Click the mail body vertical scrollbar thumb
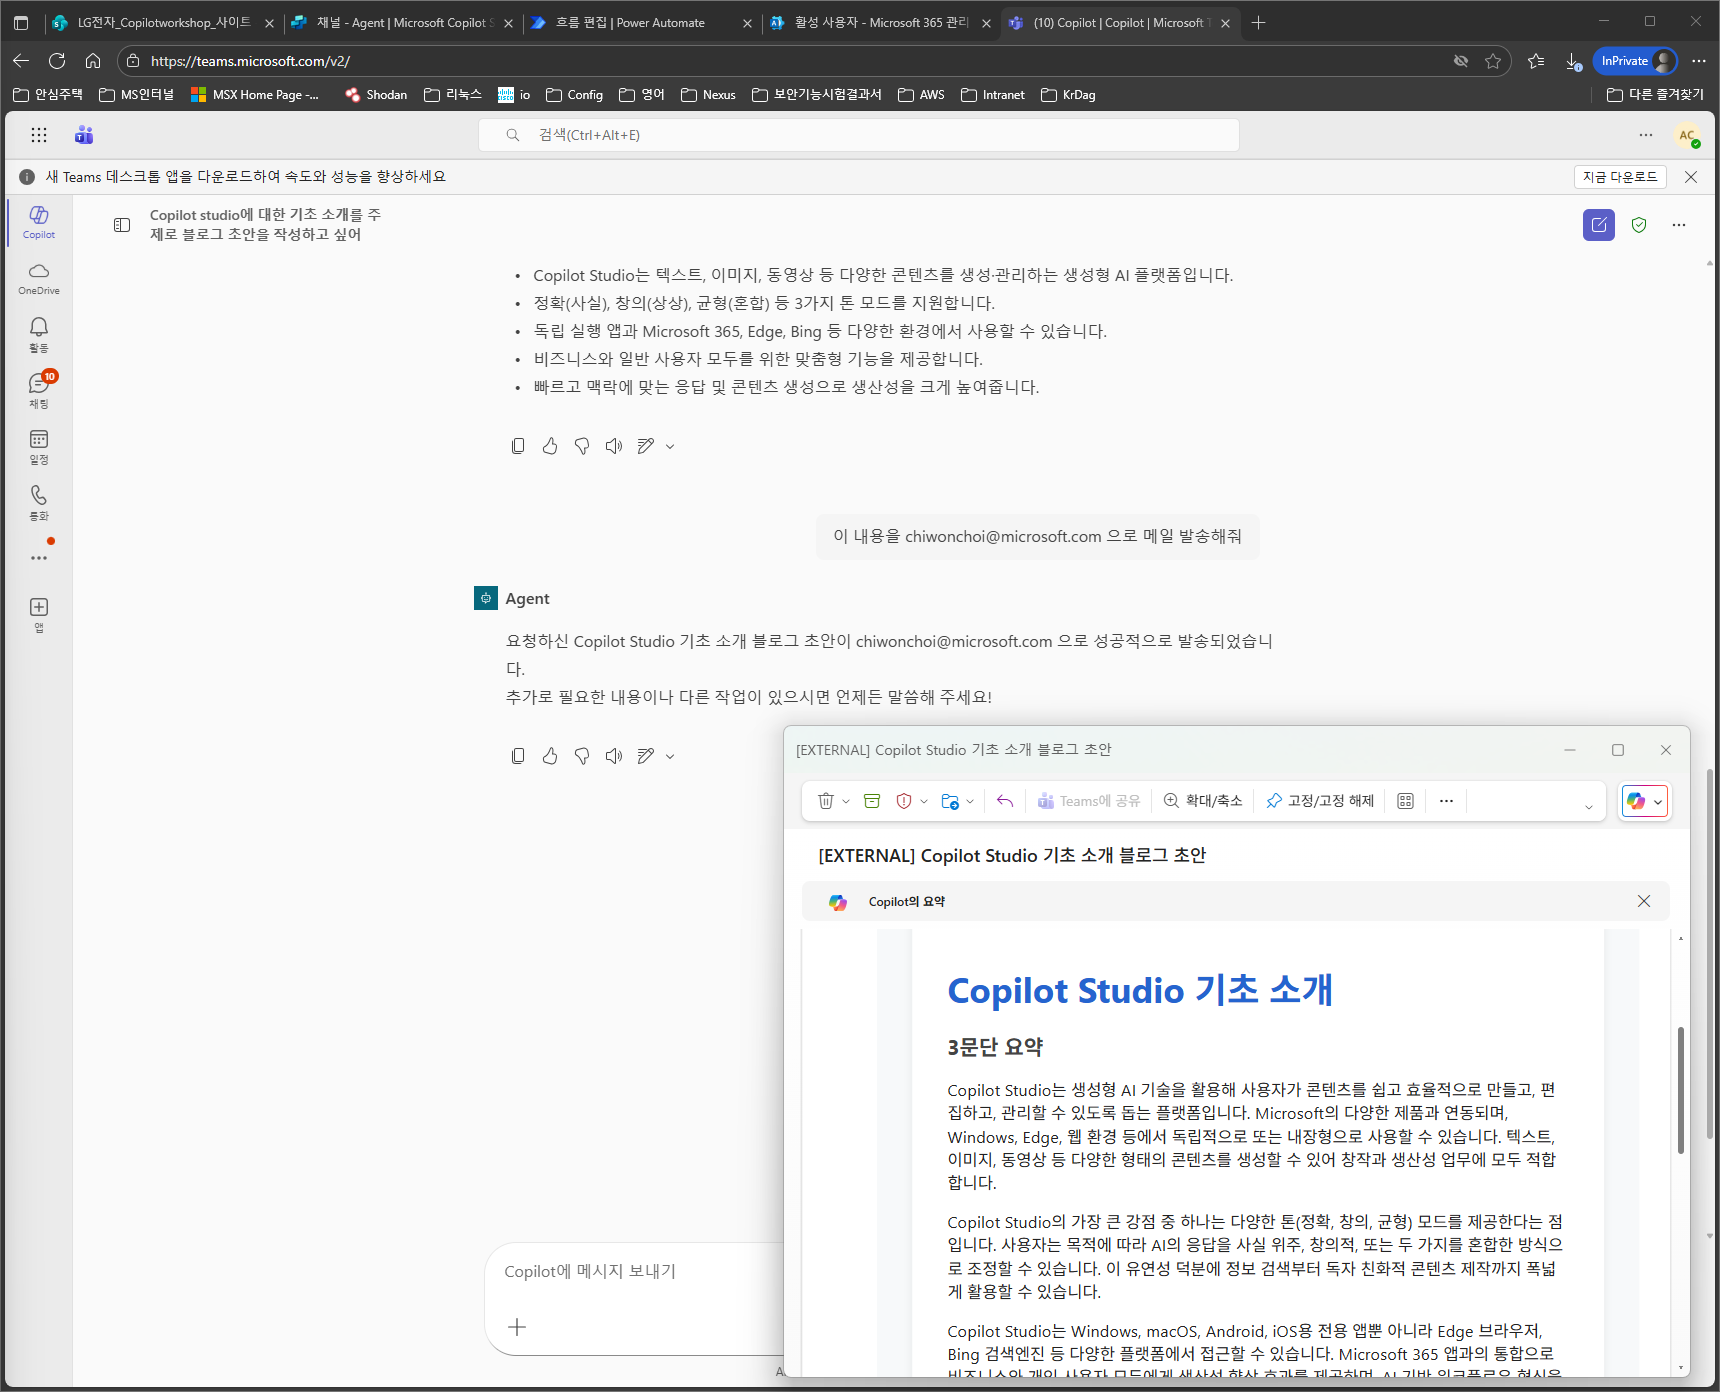The width and height of the screenshot is (1720, 1392). click(x=1681, y=1090)
